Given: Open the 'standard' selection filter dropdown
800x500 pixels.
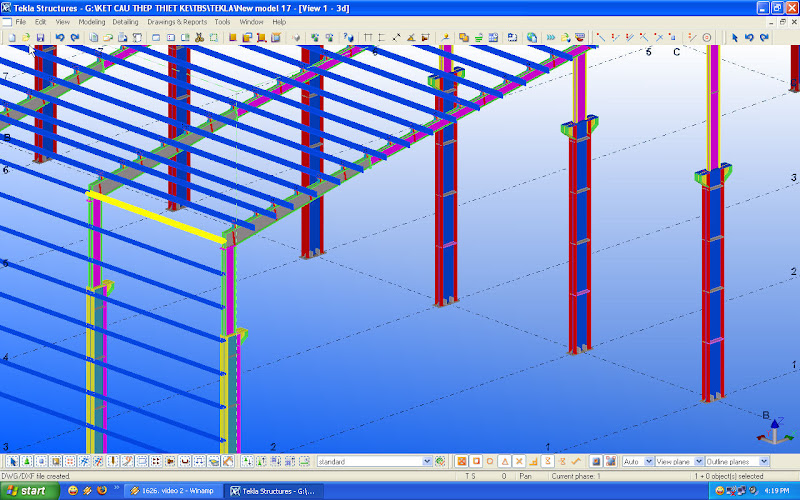Looking at the screenshot, I should (x=426, y=461).
